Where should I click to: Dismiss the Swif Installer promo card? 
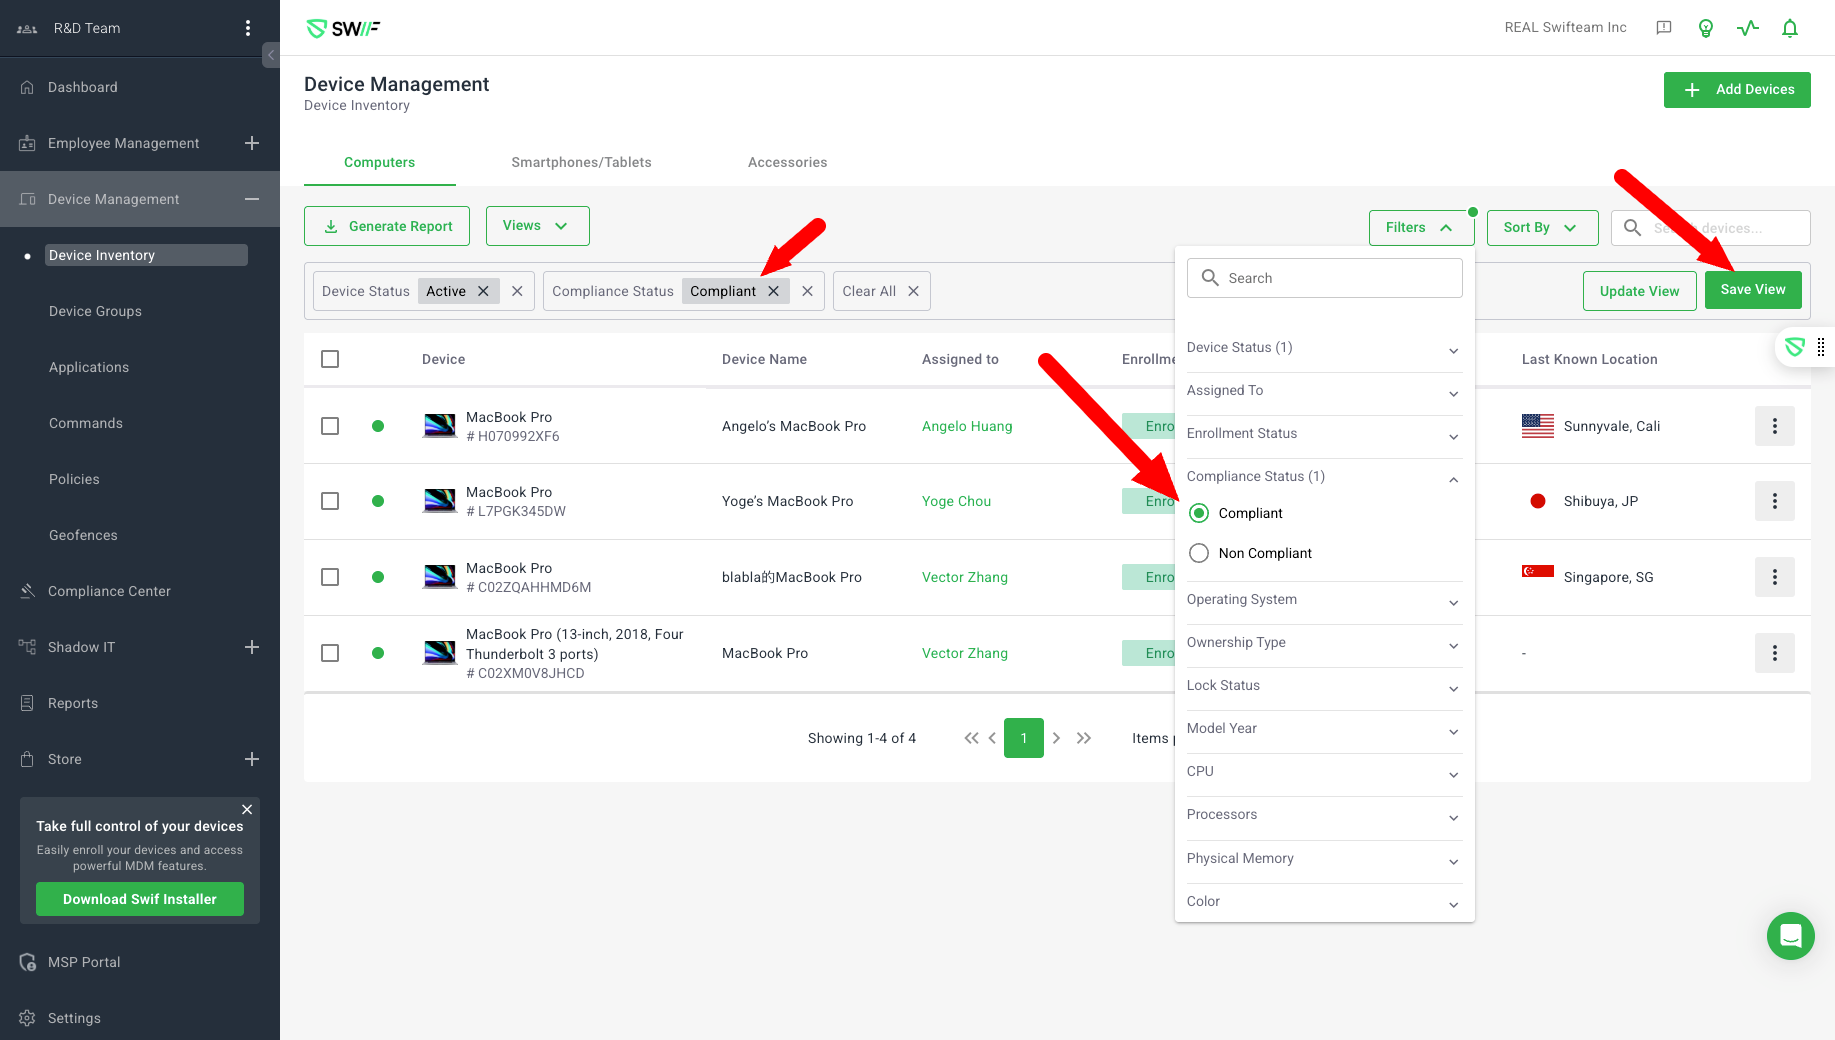point(247,809)
